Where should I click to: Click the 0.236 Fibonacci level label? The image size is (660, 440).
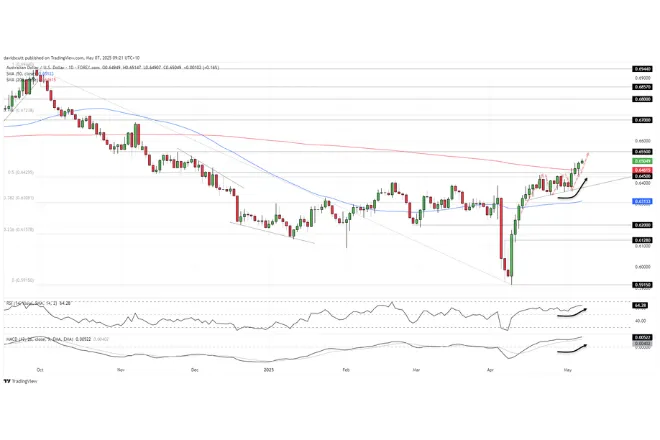[x=19, y=230]
